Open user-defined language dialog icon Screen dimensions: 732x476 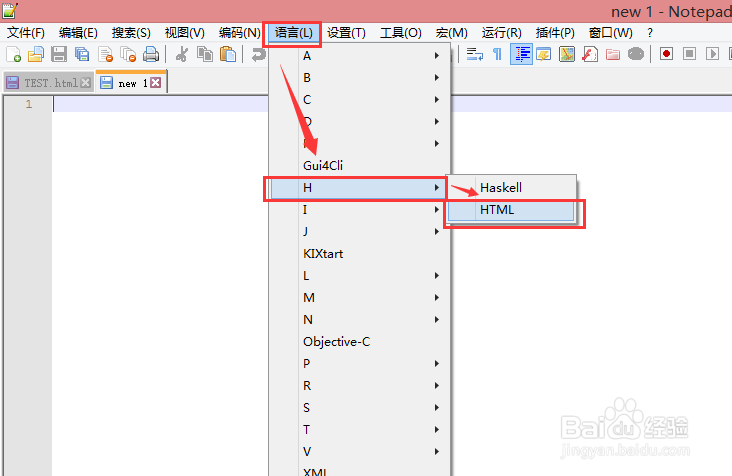click(544, 55)
